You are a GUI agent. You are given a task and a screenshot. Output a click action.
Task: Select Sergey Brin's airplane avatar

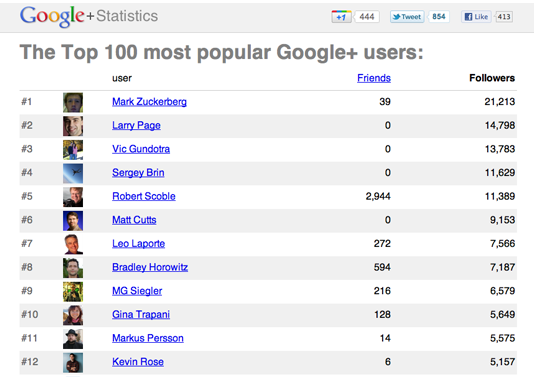tap(73, 173)
